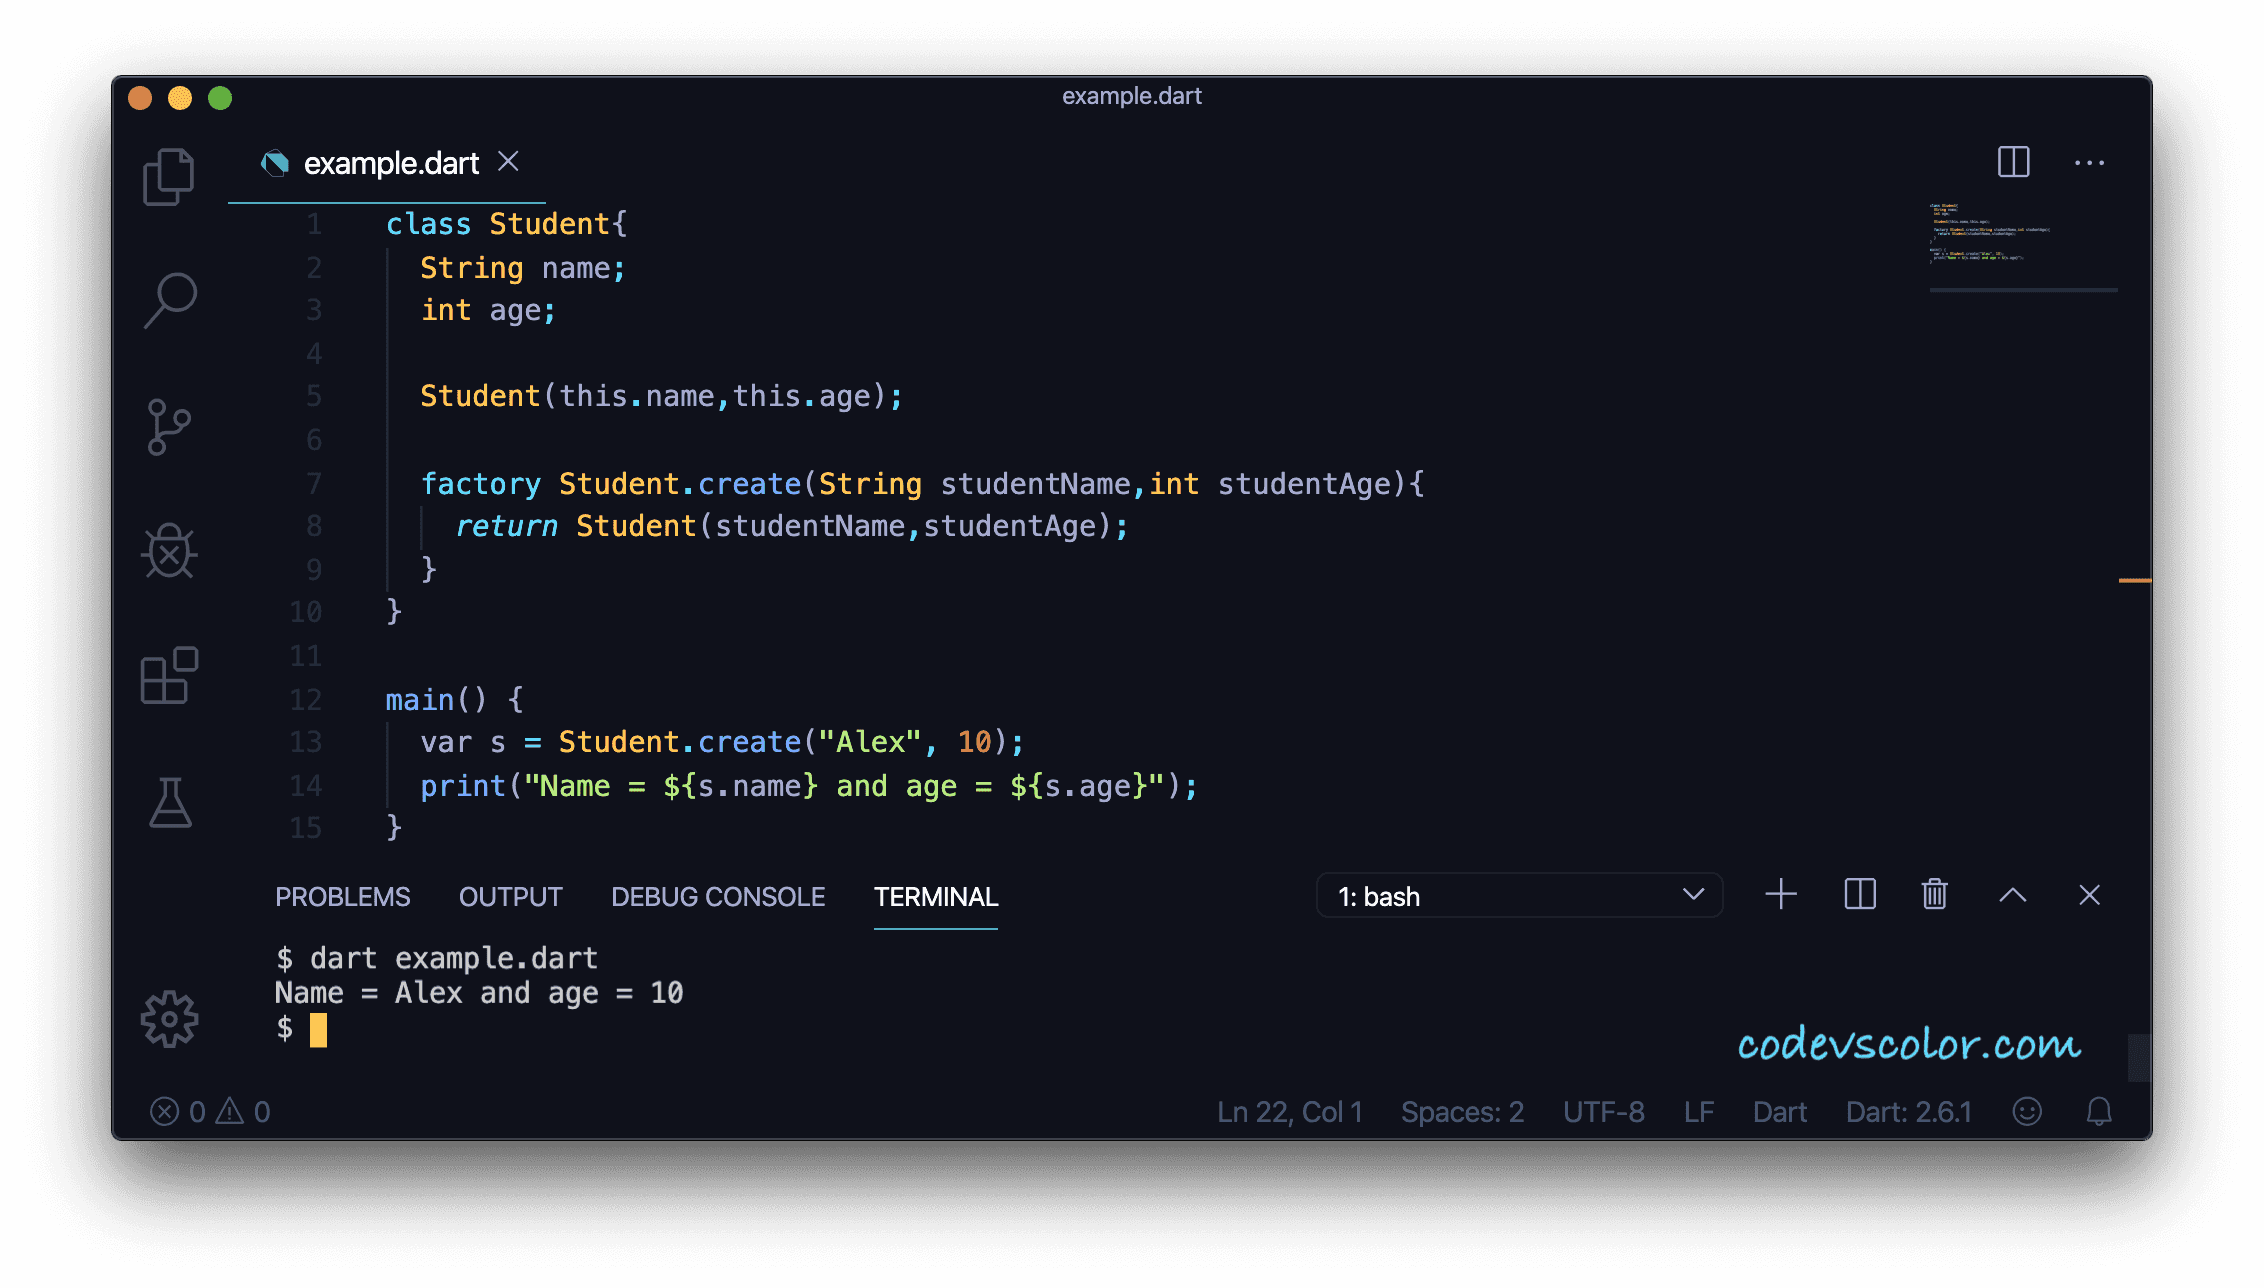2264x1288 pixels.
Task: Switch to the PROBLEMS tab
Action: [342, 896]
